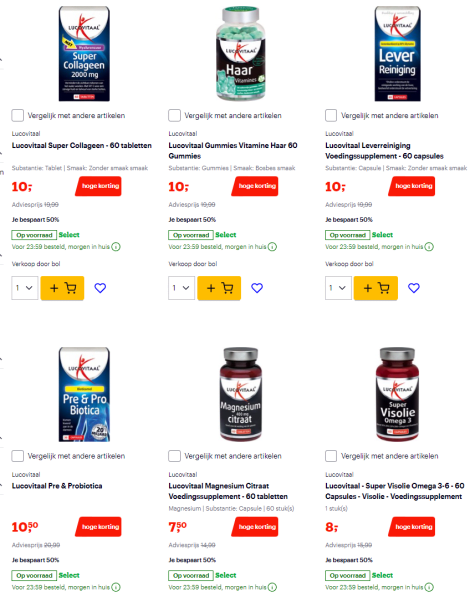View Super Visolie Omega 3 bottle image
Screen dimensions: 475x596
[397, 394]
